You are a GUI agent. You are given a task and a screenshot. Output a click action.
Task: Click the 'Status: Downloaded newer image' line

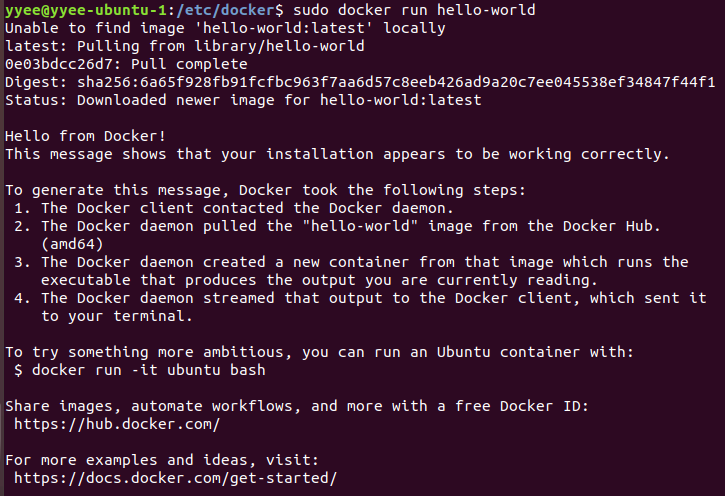tap(243, 100)
